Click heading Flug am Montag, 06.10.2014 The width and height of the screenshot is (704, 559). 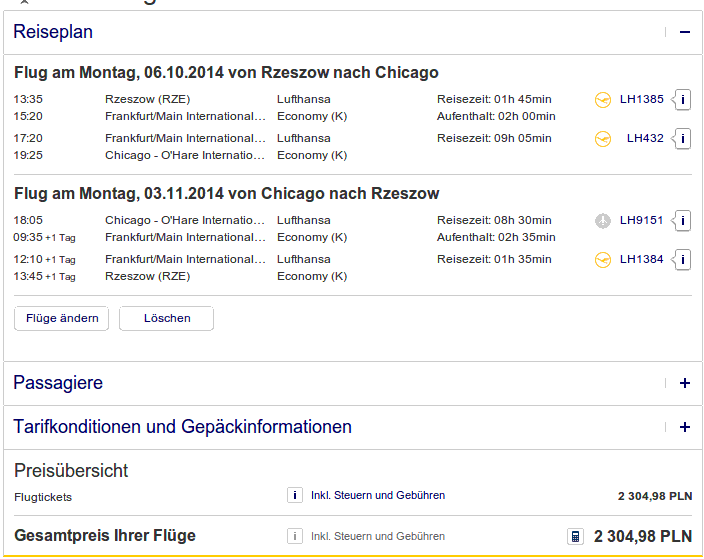point(226,73)
